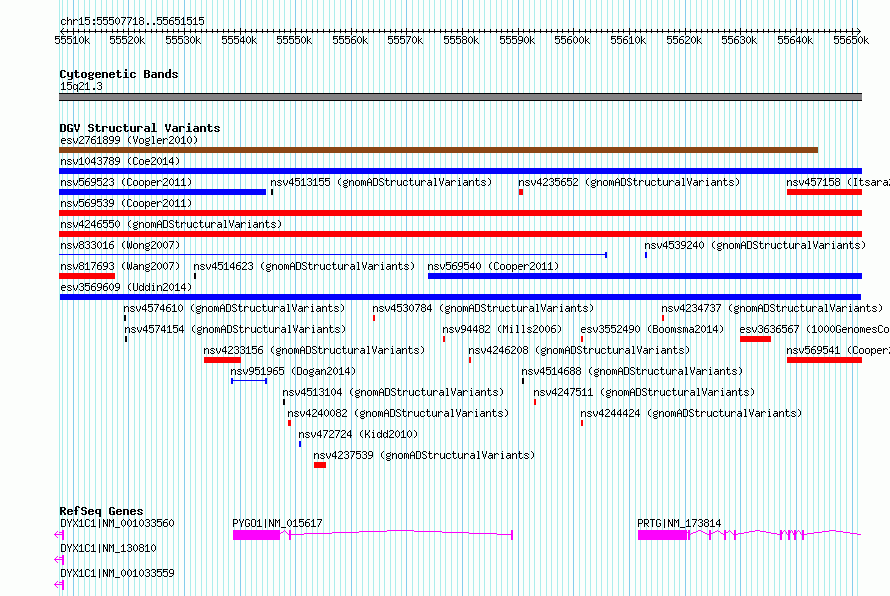Click the chr15:55507718..55651515 region label
890x596 pixels.
132,21
